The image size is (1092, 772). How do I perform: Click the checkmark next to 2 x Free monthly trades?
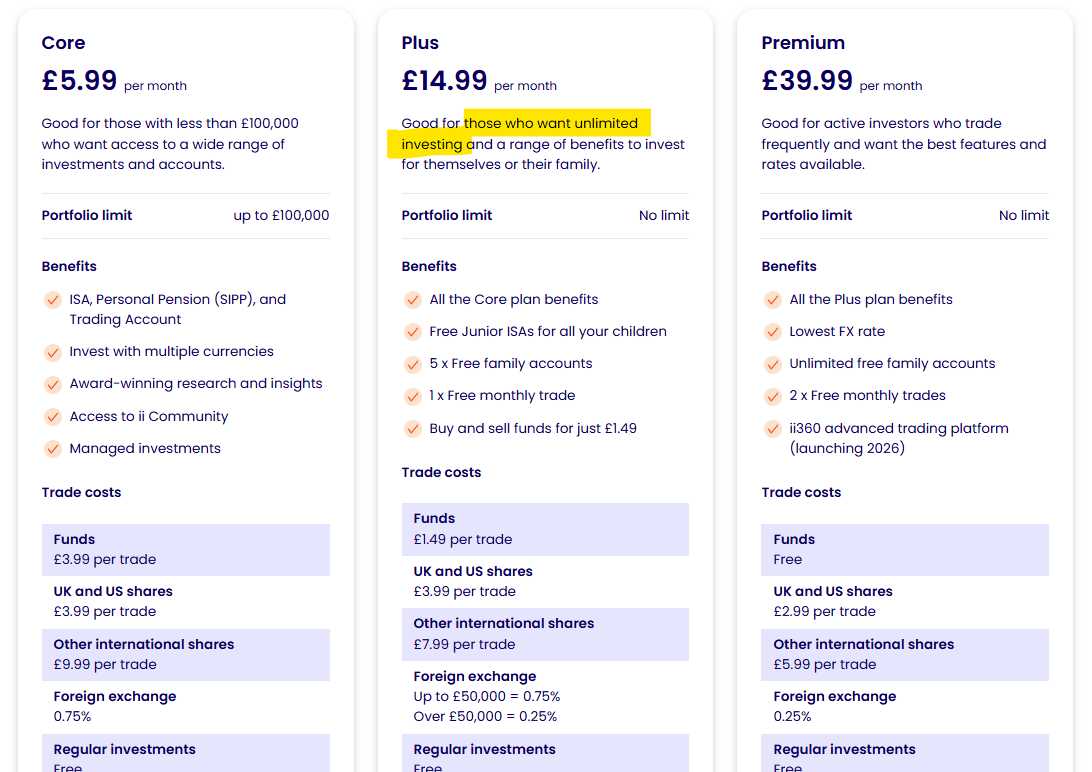773,396
